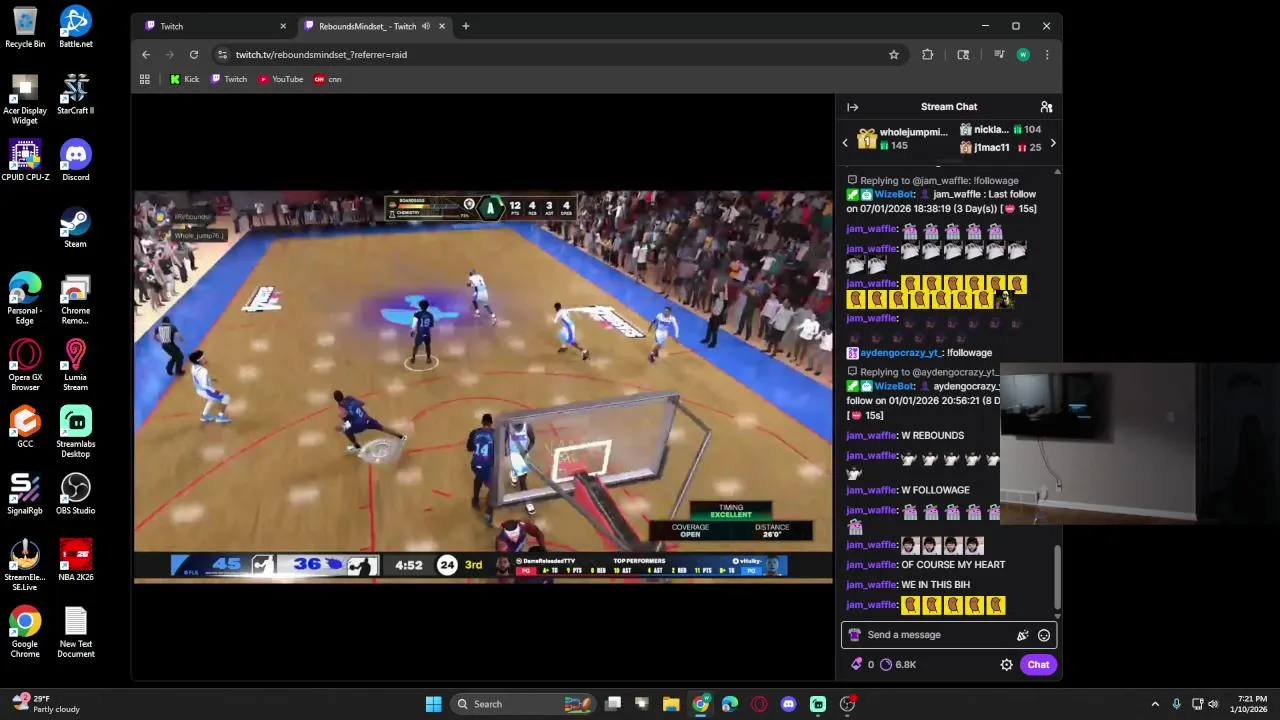Click the WizeBot name replying to jam_waffle
This screenshot has width=1280, height=720.
point(894,194)
